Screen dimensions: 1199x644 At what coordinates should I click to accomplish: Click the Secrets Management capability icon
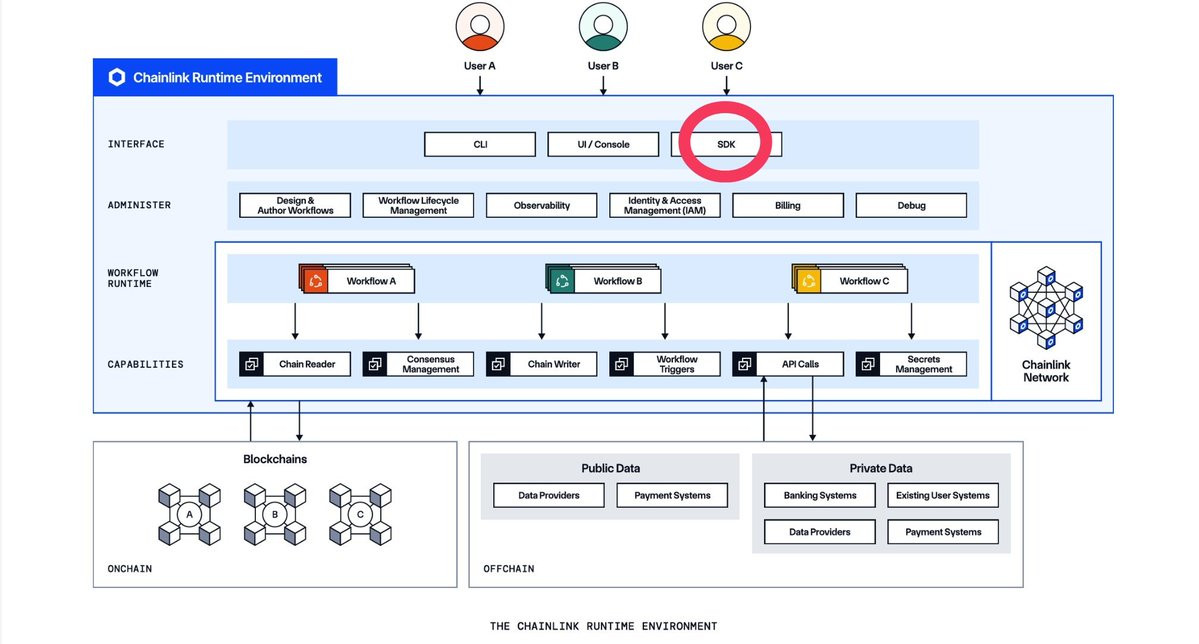[868, 364]
